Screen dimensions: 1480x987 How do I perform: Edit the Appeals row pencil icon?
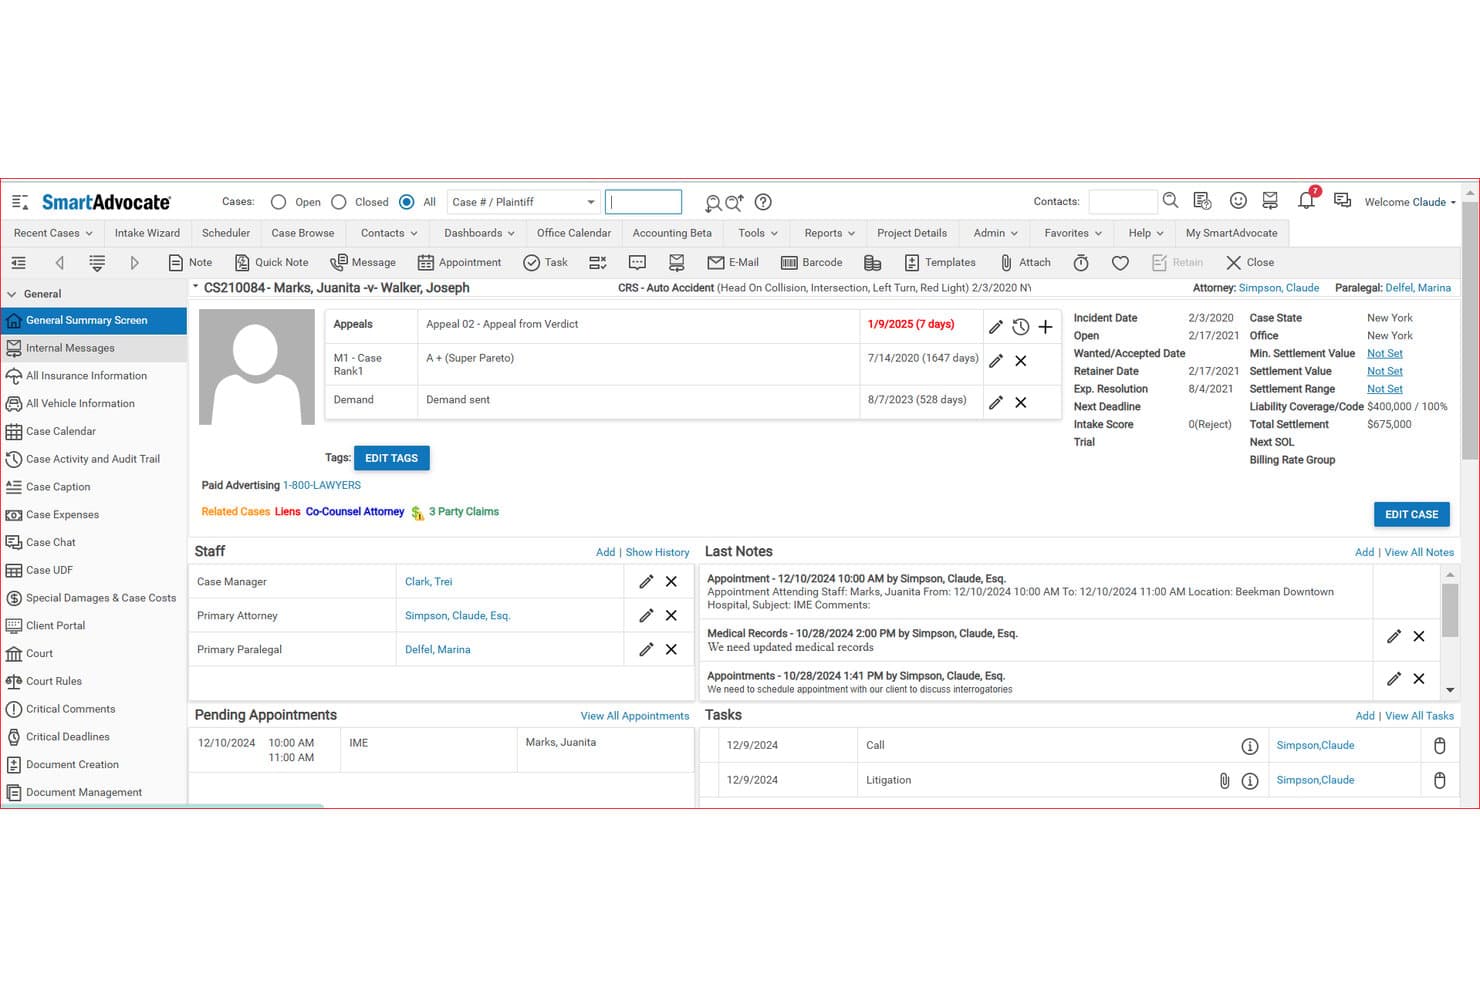coord(995,327)
